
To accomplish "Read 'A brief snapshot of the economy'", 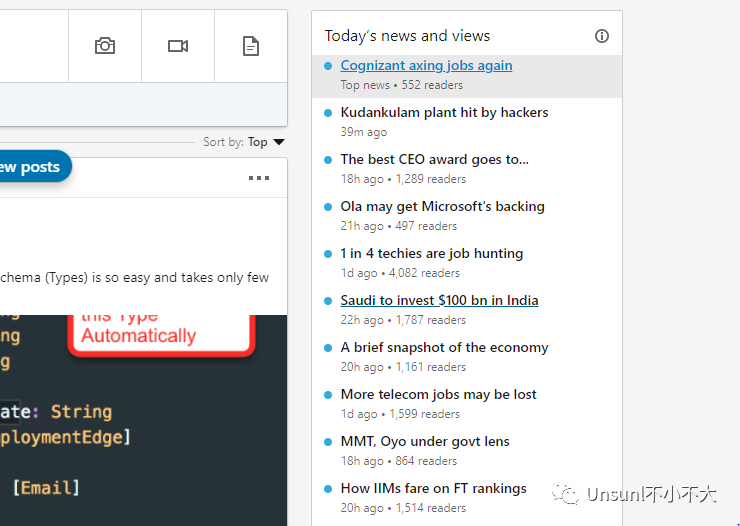I will click(x=444, y=347).
